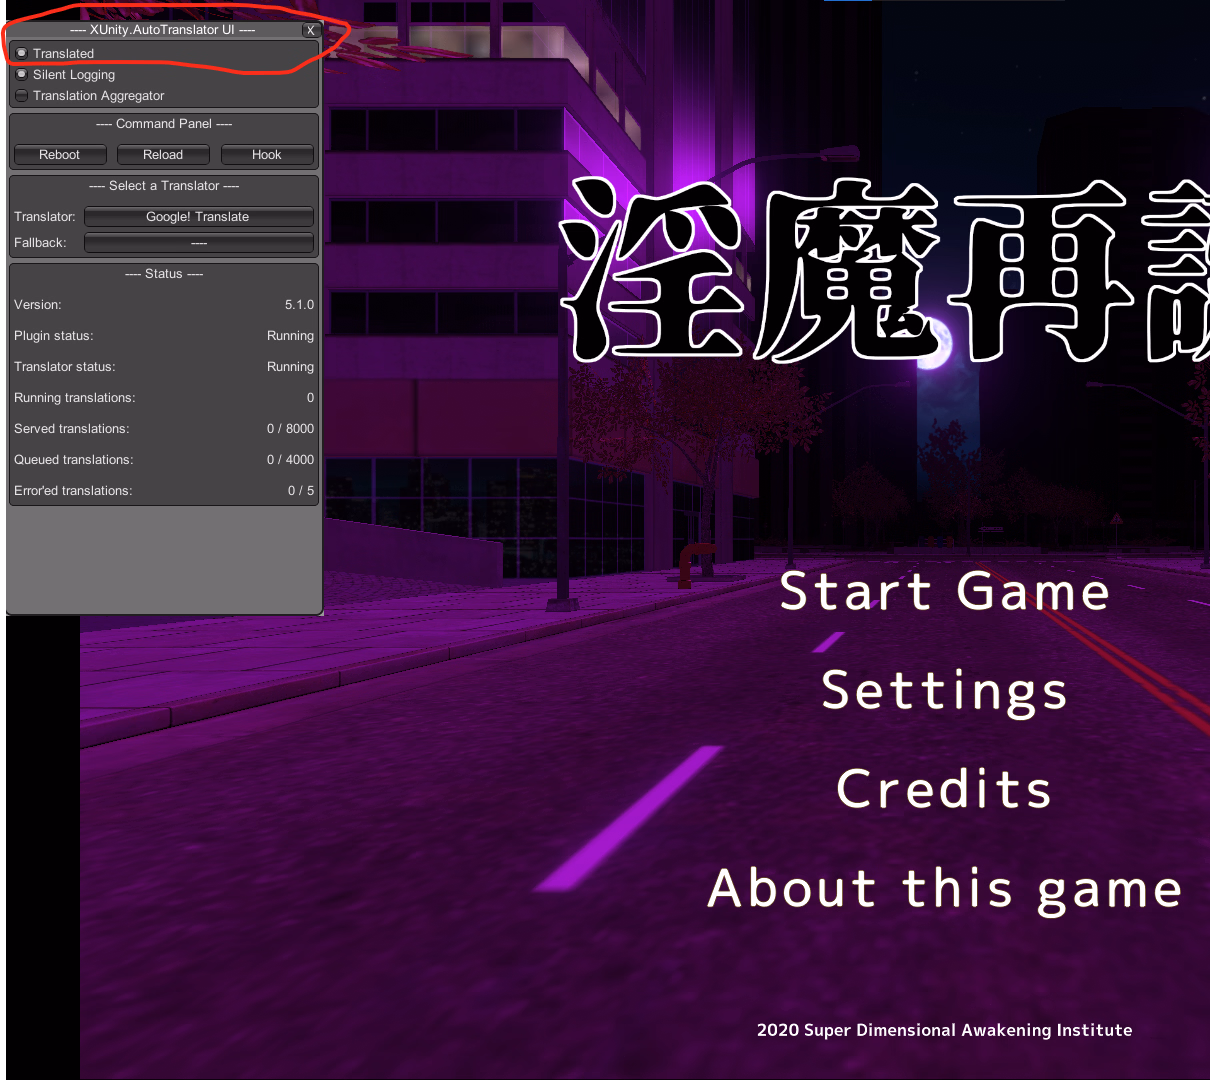This screenshot has height=1080, width=1210.
Task: Open the Translator dropdown showing Google! Translate
Action: (x=198, y=217)
